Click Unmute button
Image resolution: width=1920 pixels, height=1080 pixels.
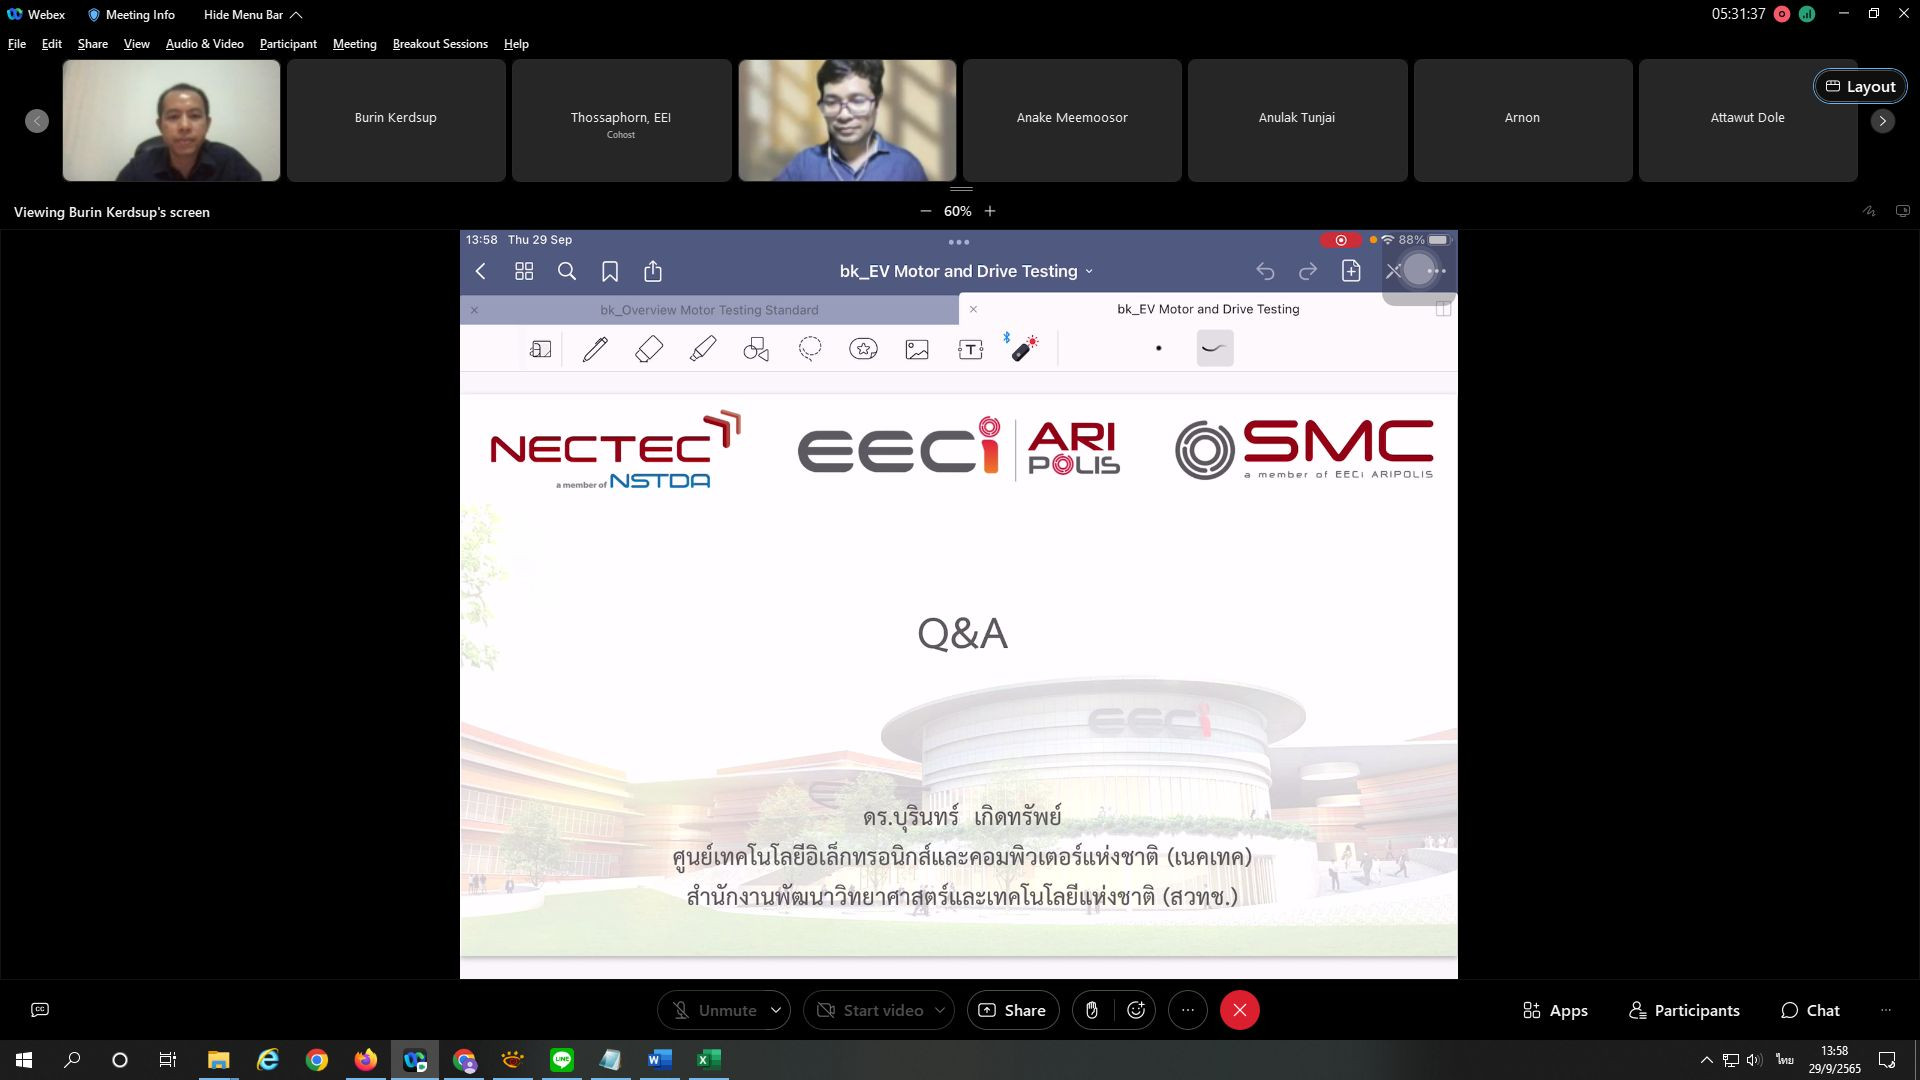coord(713,1010)
